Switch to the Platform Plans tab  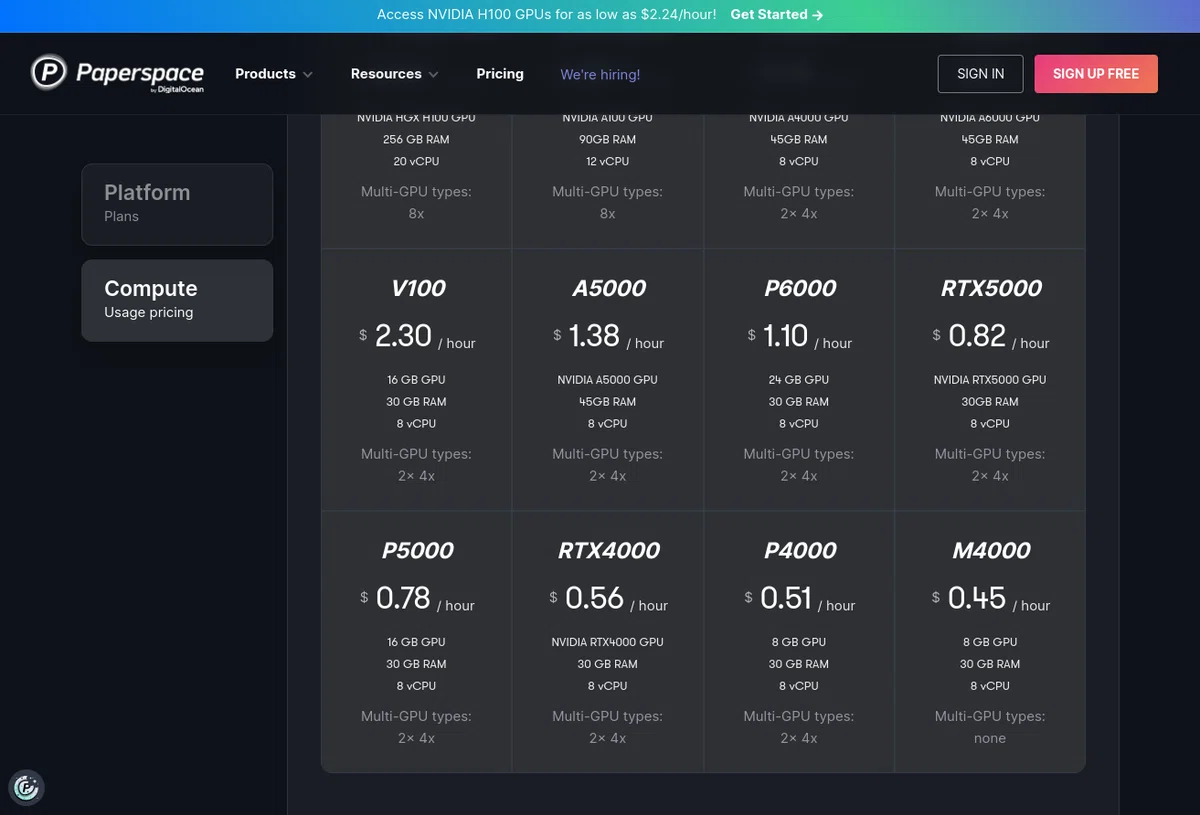pyautogui.click(x=177, y=204)
